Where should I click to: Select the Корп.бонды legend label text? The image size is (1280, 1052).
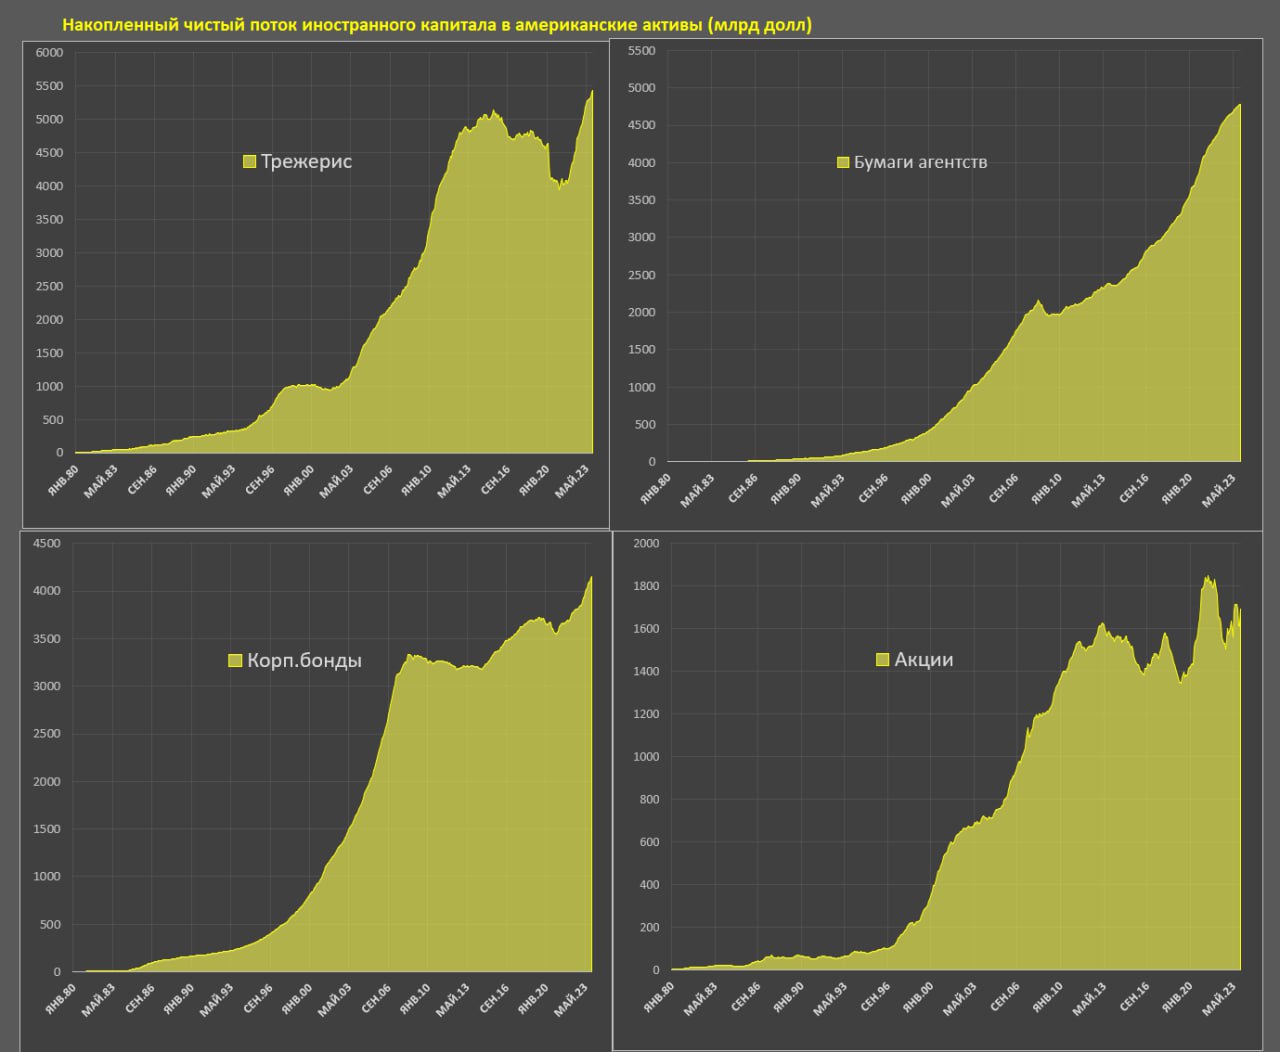(305, 660)
